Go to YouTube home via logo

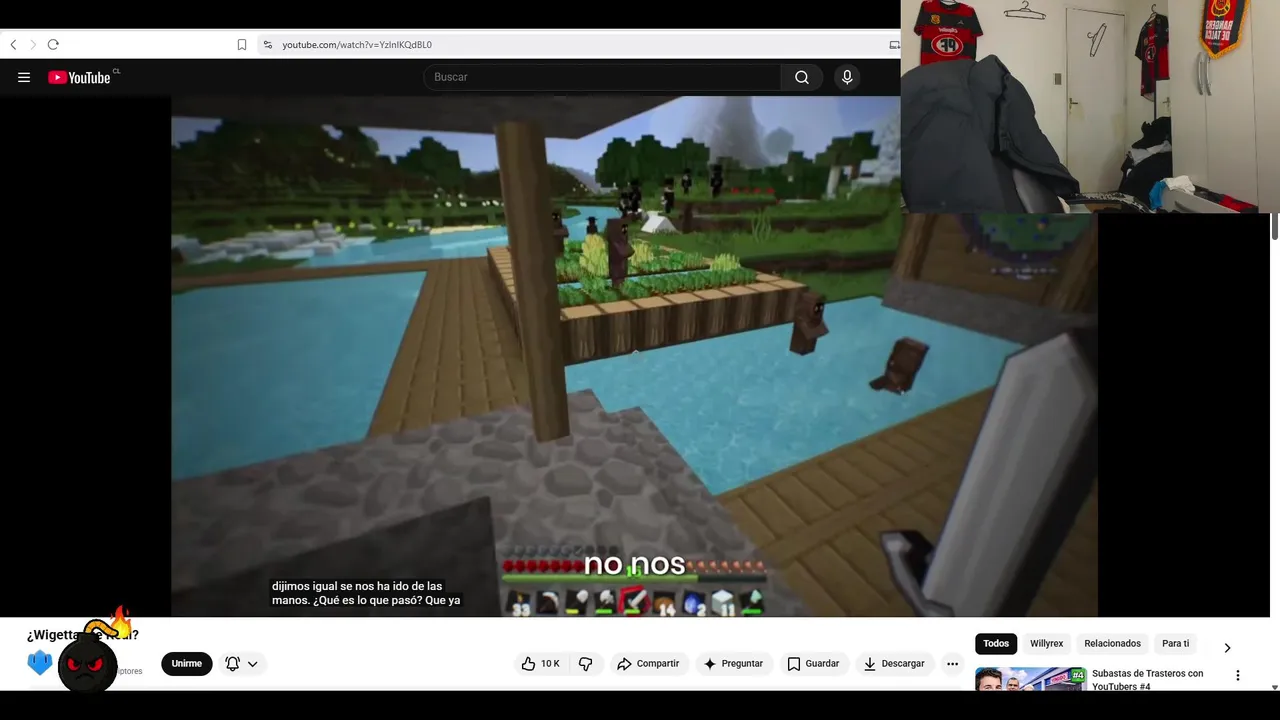tap(80, 77)
